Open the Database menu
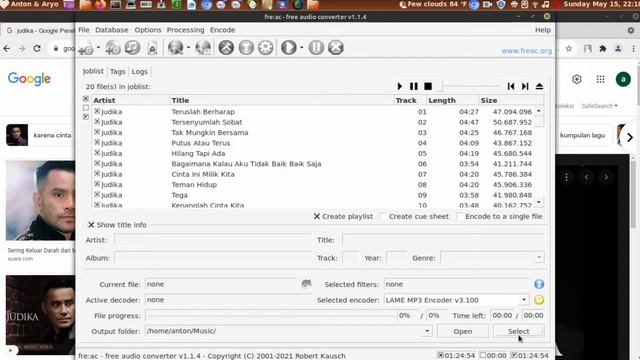The image size is (640, 360). click(x=111, y=30)
